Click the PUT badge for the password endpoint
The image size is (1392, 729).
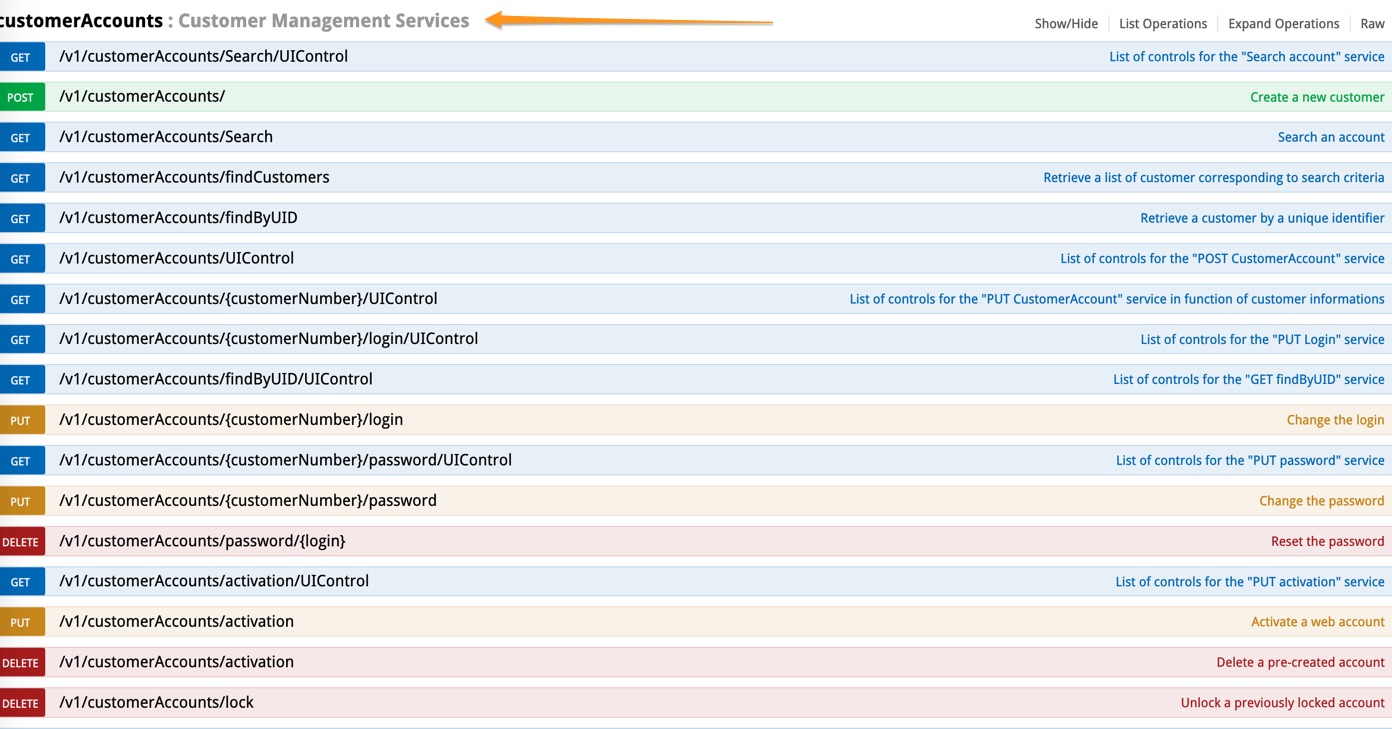(21, 501)
